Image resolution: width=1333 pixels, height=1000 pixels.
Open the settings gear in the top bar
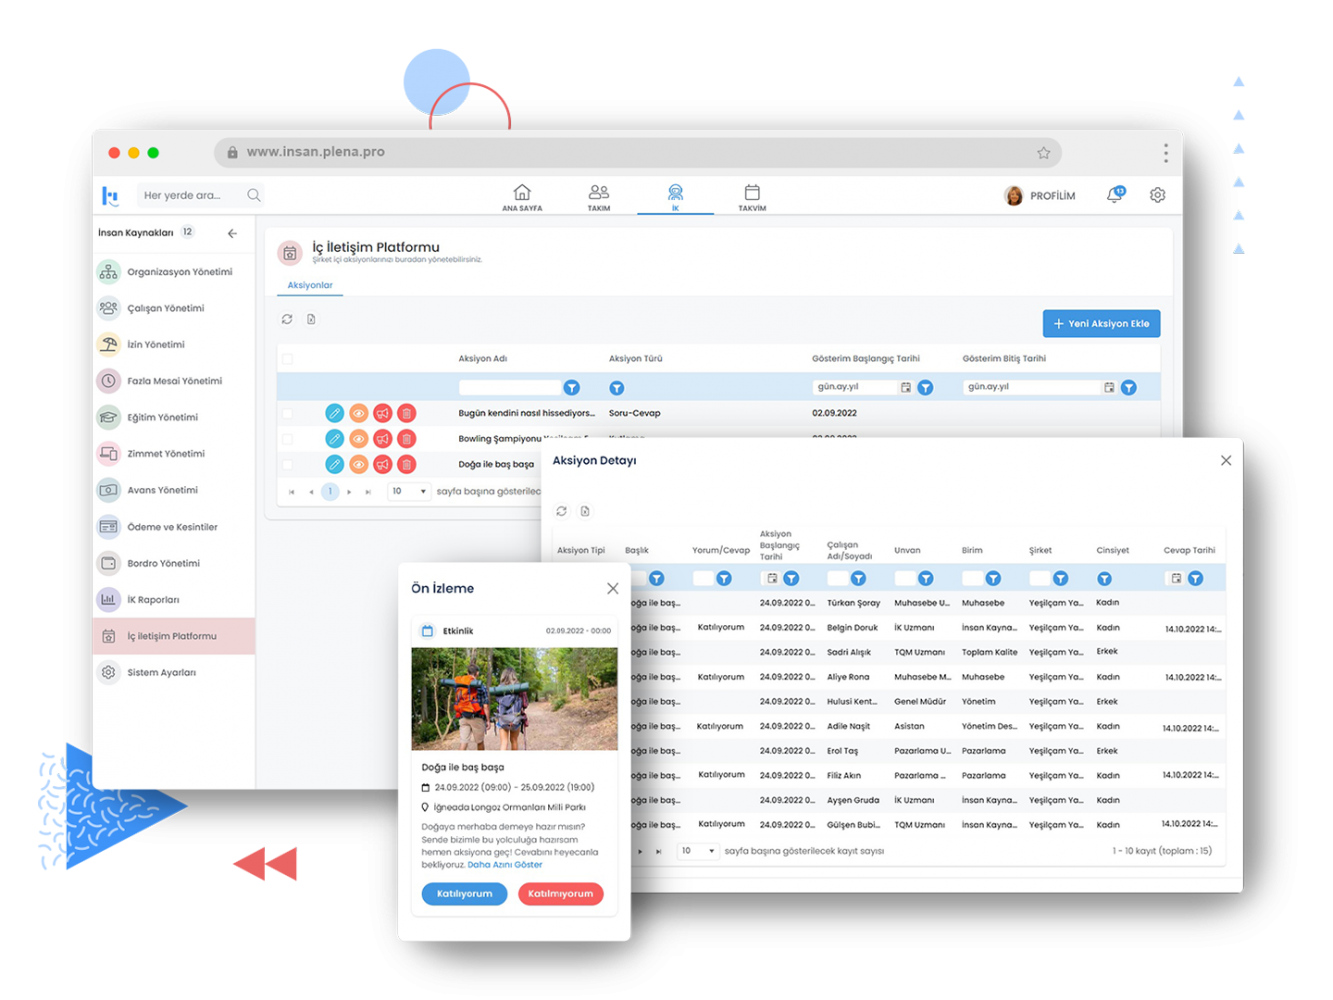click(1157, 195)
